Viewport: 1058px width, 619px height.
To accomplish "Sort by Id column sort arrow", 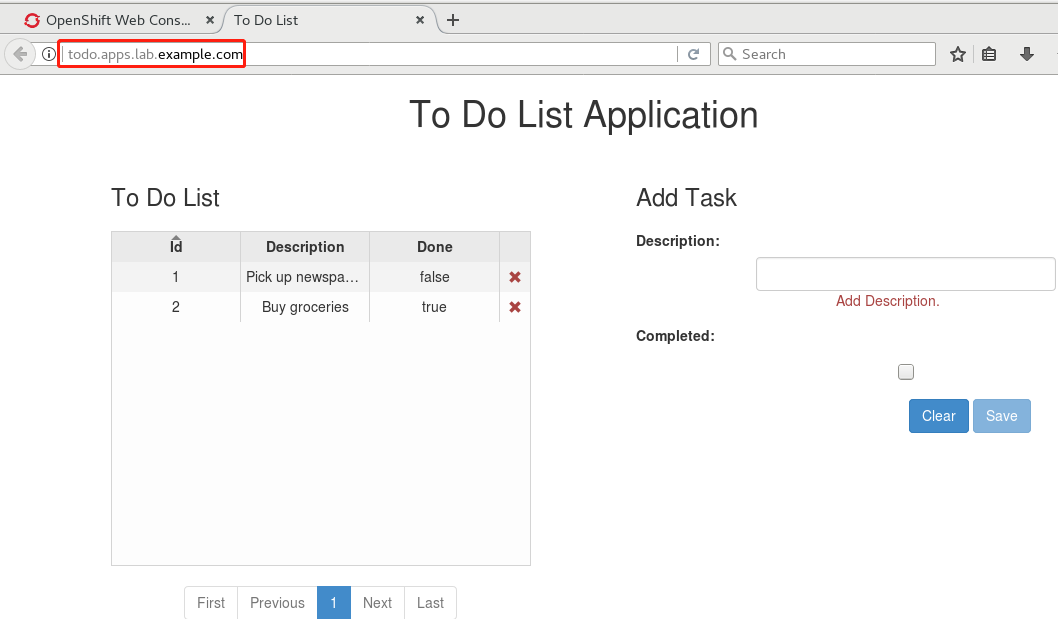I will click(176, 238).
